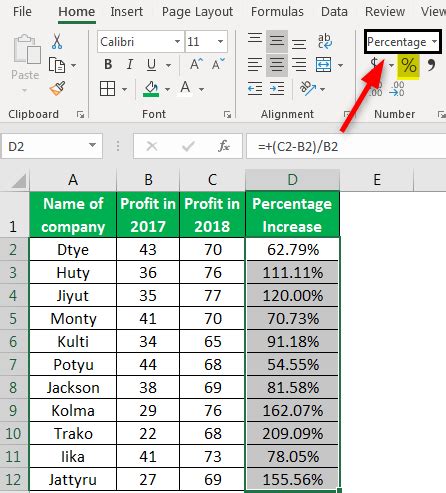Screen dimensions: 446x493
Task: Click the Select All corner triangle
Action: (x=18, y=181)
